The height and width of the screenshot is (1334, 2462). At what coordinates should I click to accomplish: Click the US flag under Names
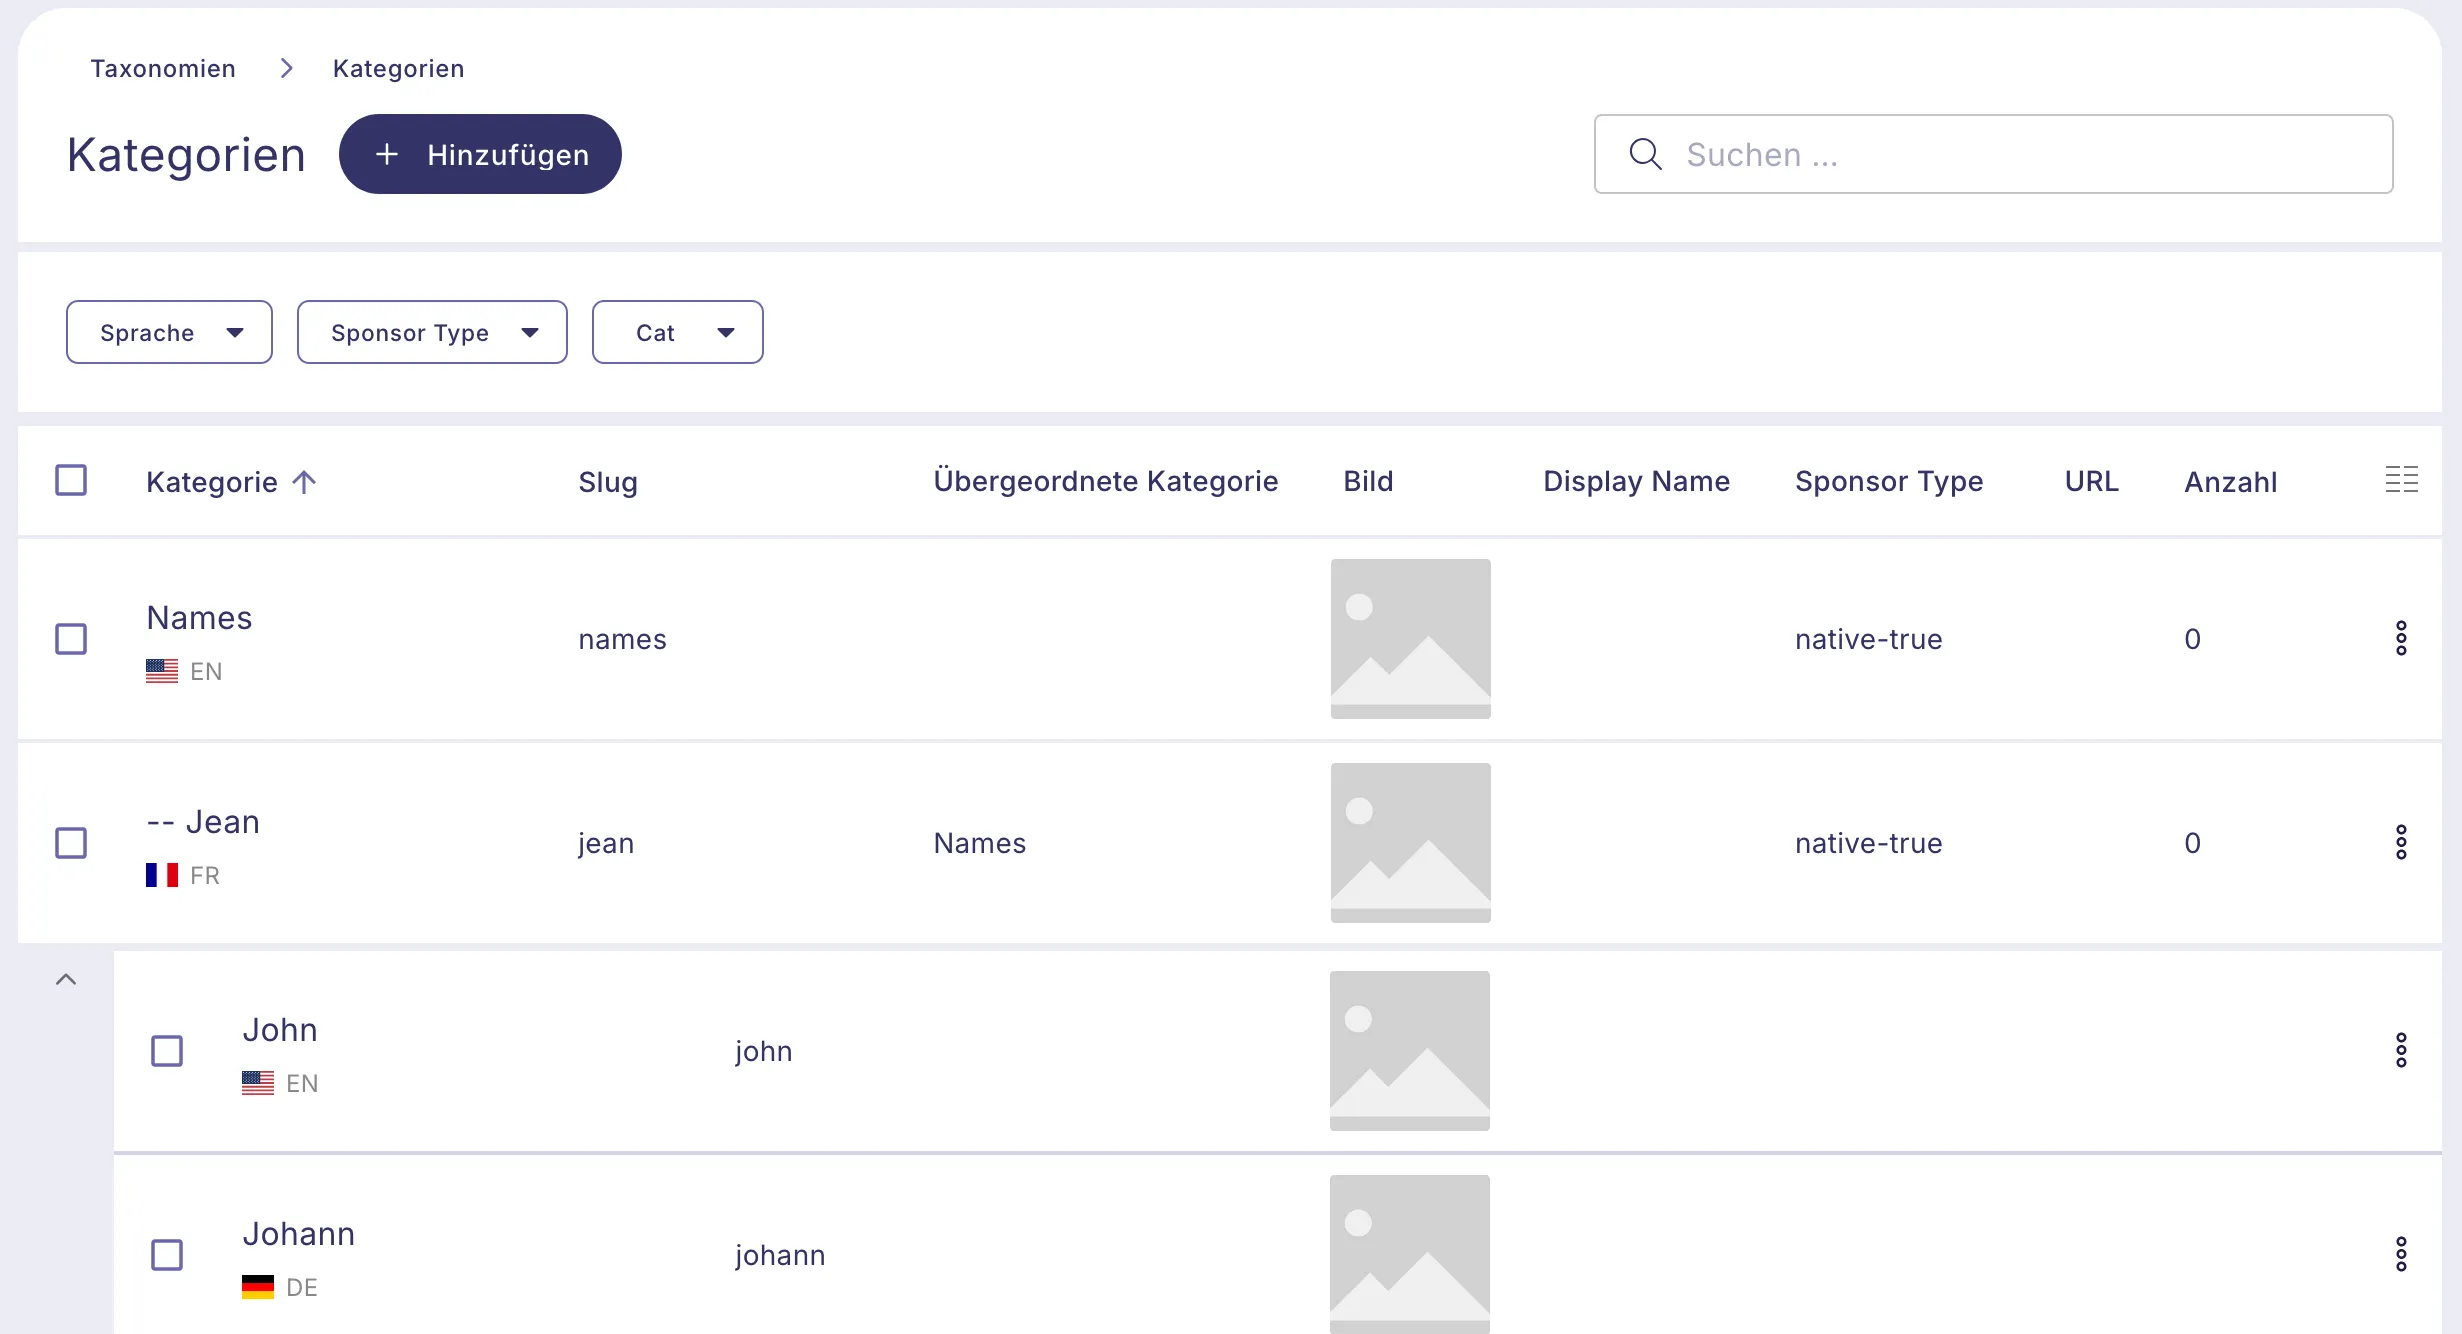point(162,671)
